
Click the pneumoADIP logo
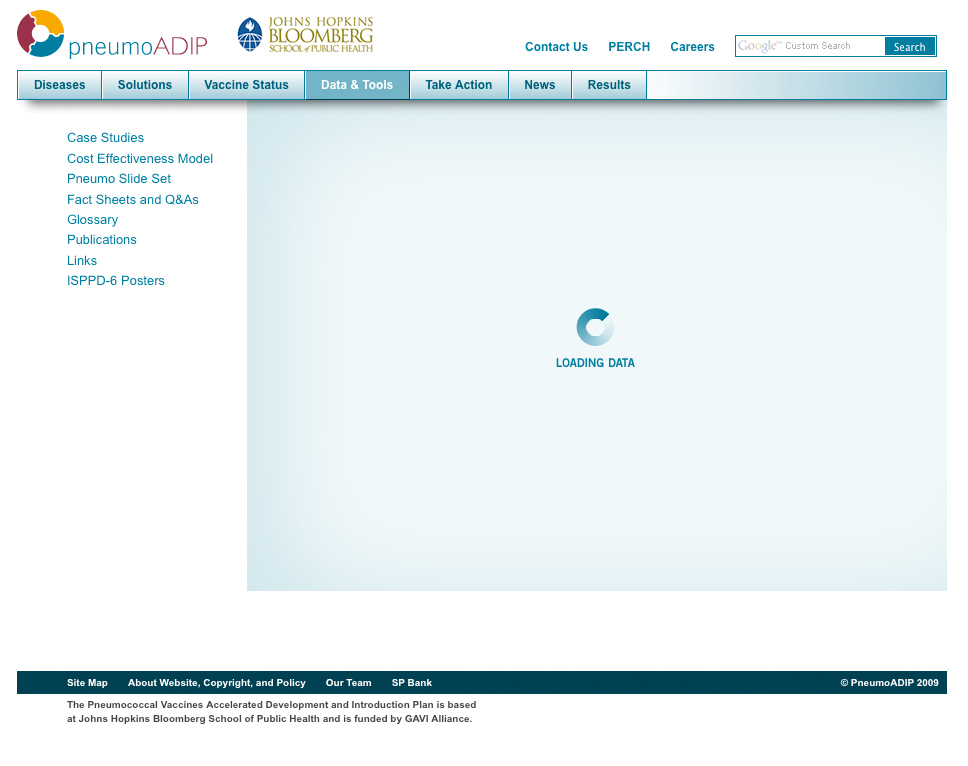111,35
